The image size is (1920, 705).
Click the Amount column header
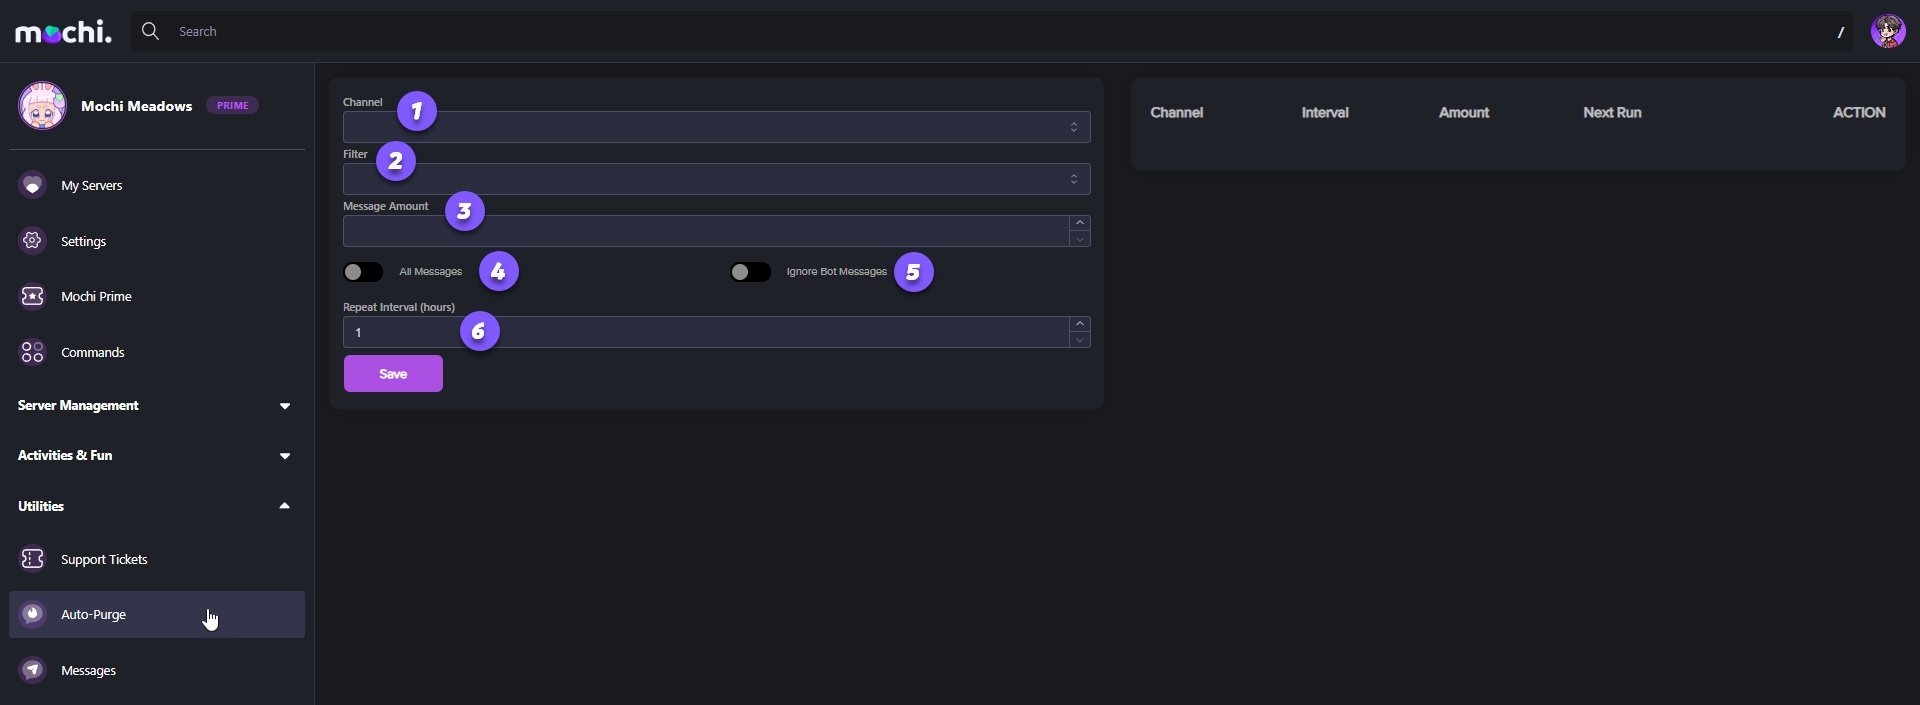[1464, 113]
